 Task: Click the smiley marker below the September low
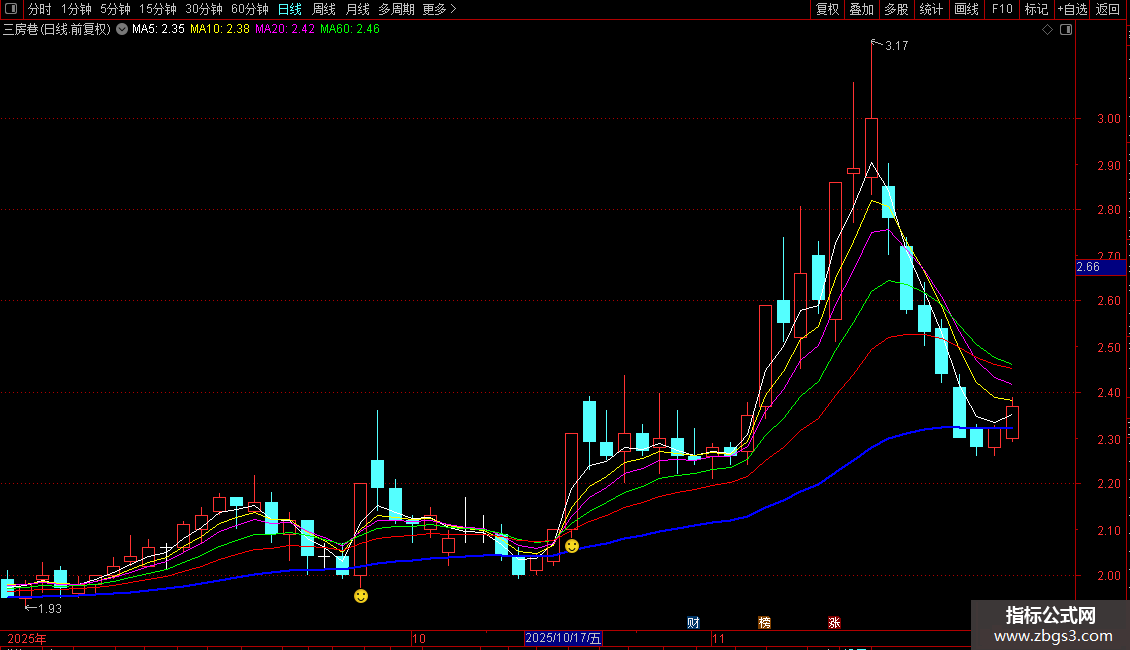click(x=361, y=596)
